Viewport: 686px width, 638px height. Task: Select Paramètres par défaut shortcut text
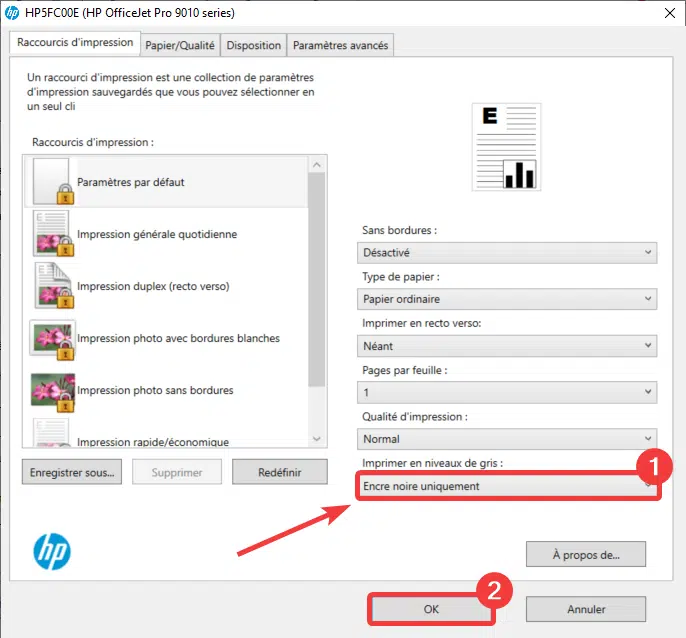(x=130, y=182)
